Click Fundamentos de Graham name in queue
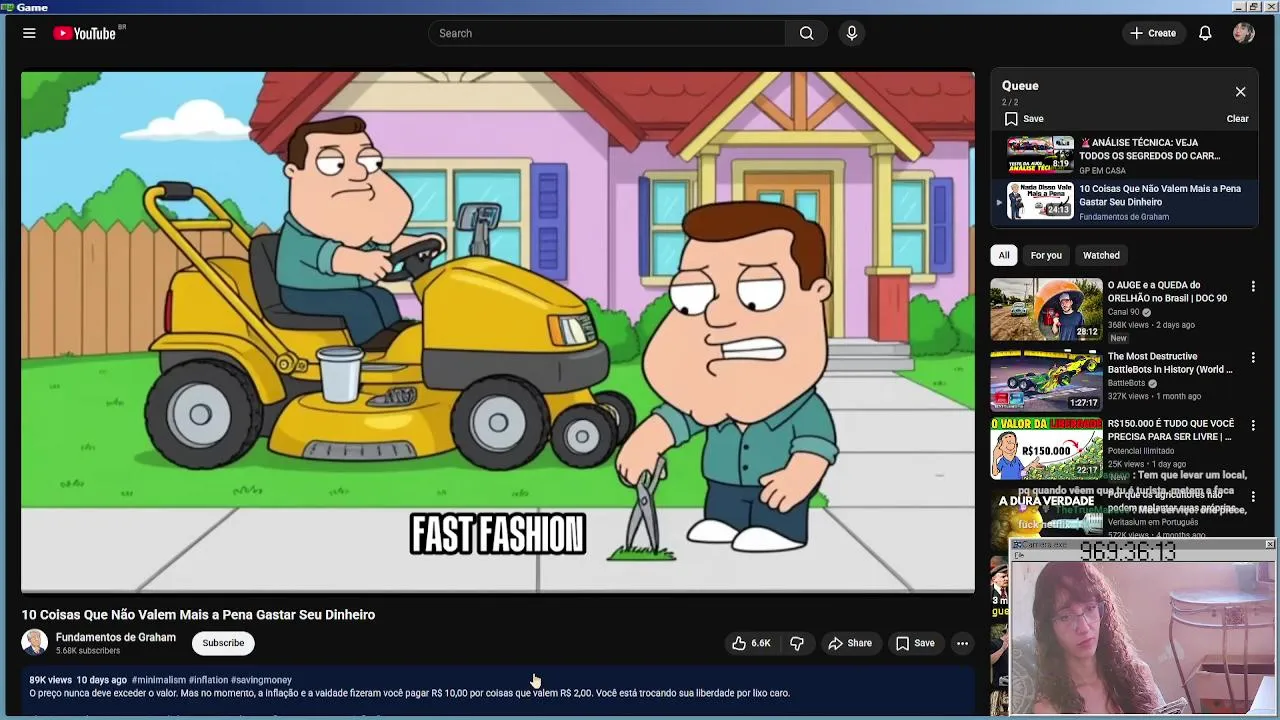 tap(1124, 217)
